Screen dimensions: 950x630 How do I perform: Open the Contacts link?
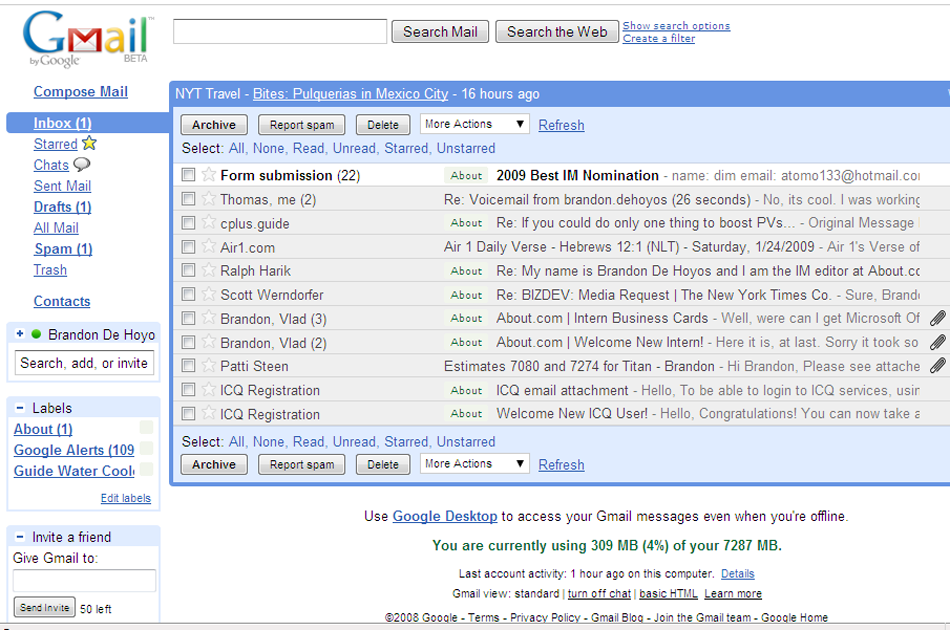pos(62,301)
